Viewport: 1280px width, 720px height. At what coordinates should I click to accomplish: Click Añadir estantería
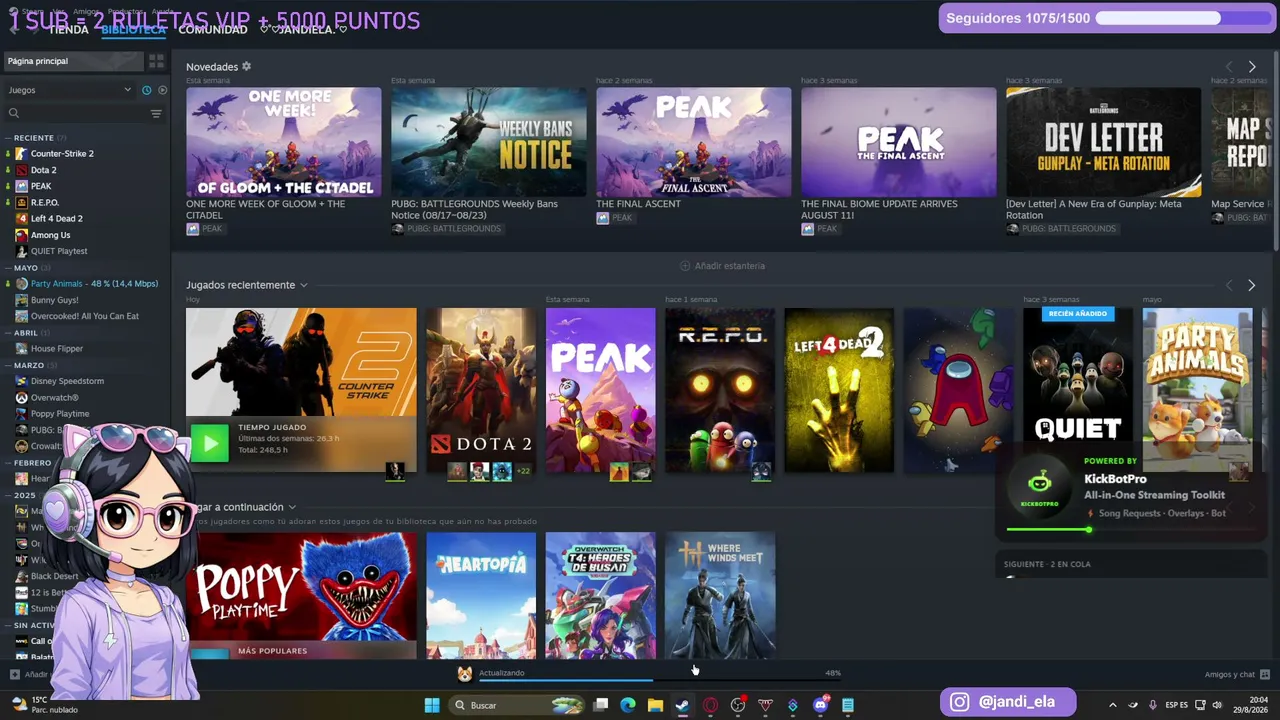(722, 266)
